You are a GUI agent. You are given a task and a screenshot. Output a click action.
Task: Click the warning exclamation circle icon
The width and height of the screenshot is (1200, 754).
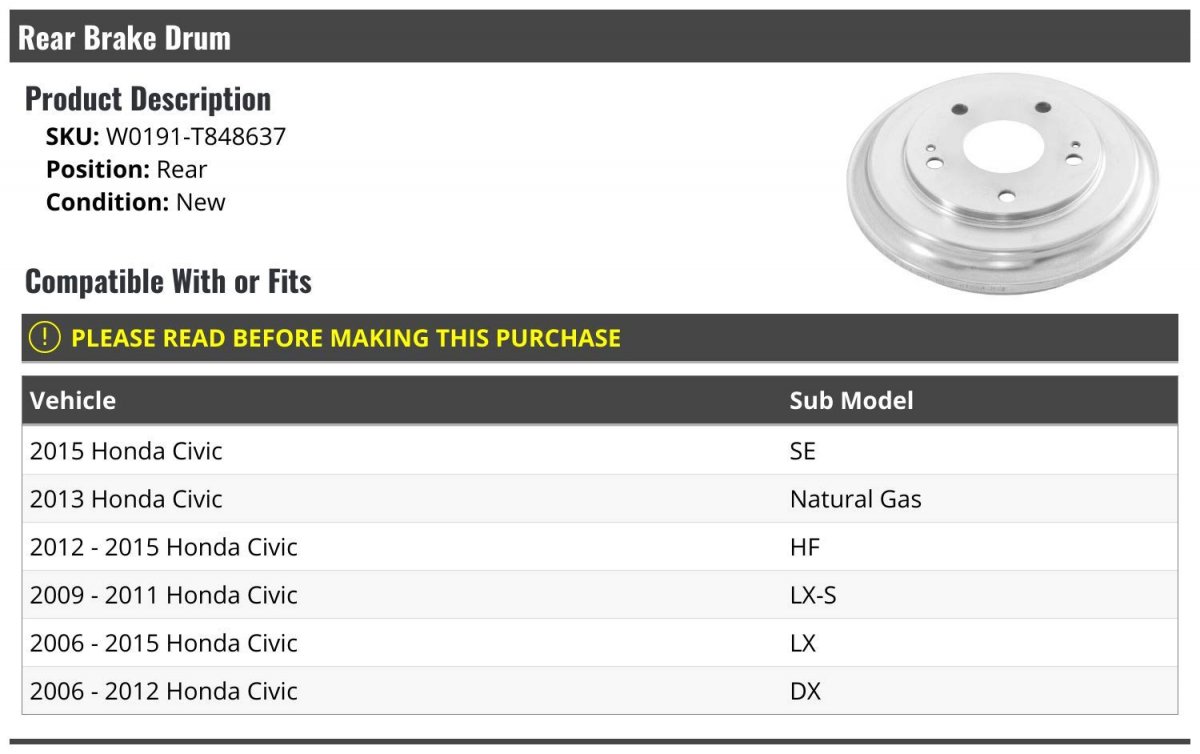coord(45,337)
